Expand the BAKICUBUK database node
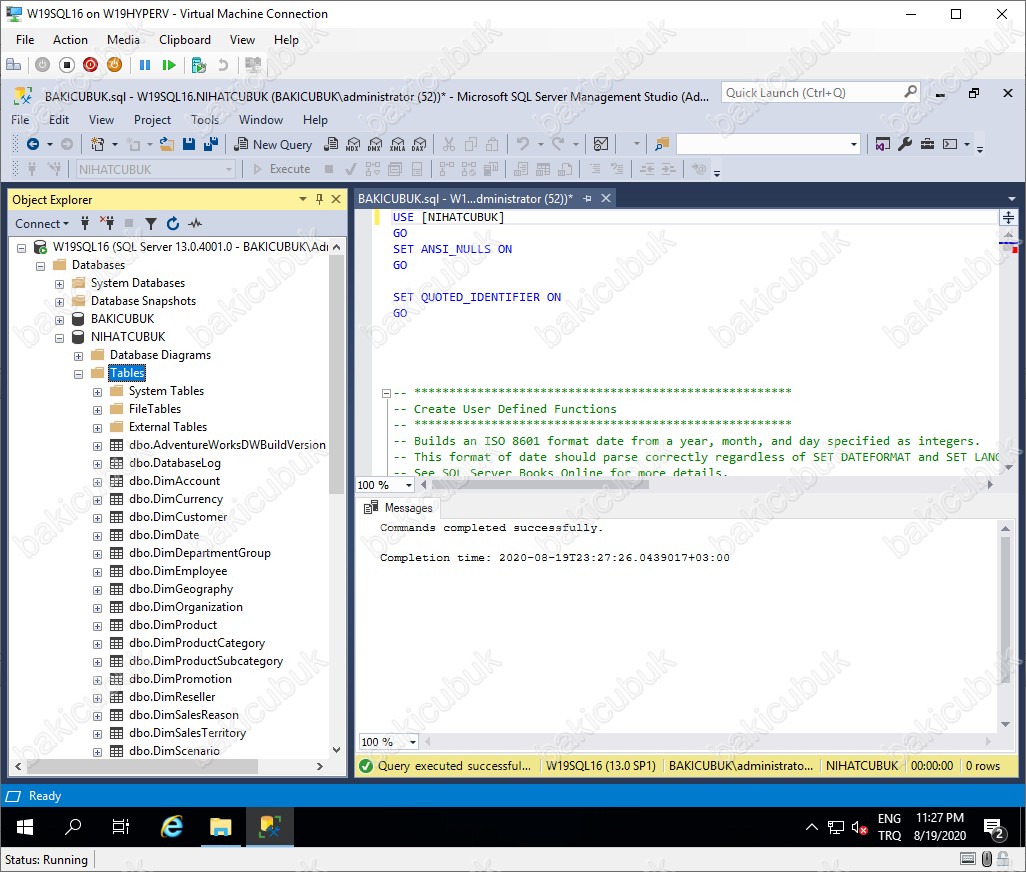Image resolution: width=1026 pixels, height=872 pixels. click(60, 320)
